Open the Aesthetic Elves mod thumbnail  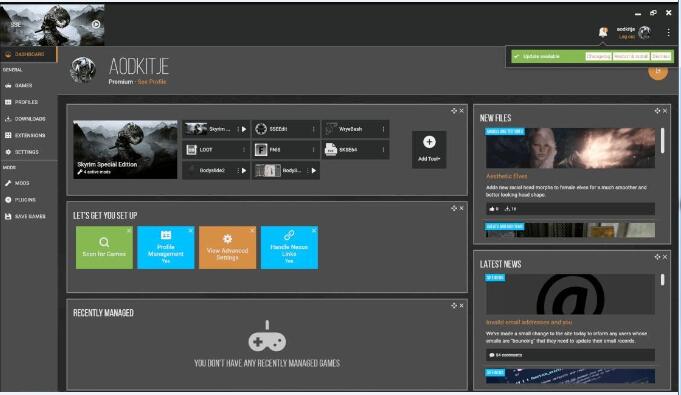pyautogui.click(x=570, y=148)
